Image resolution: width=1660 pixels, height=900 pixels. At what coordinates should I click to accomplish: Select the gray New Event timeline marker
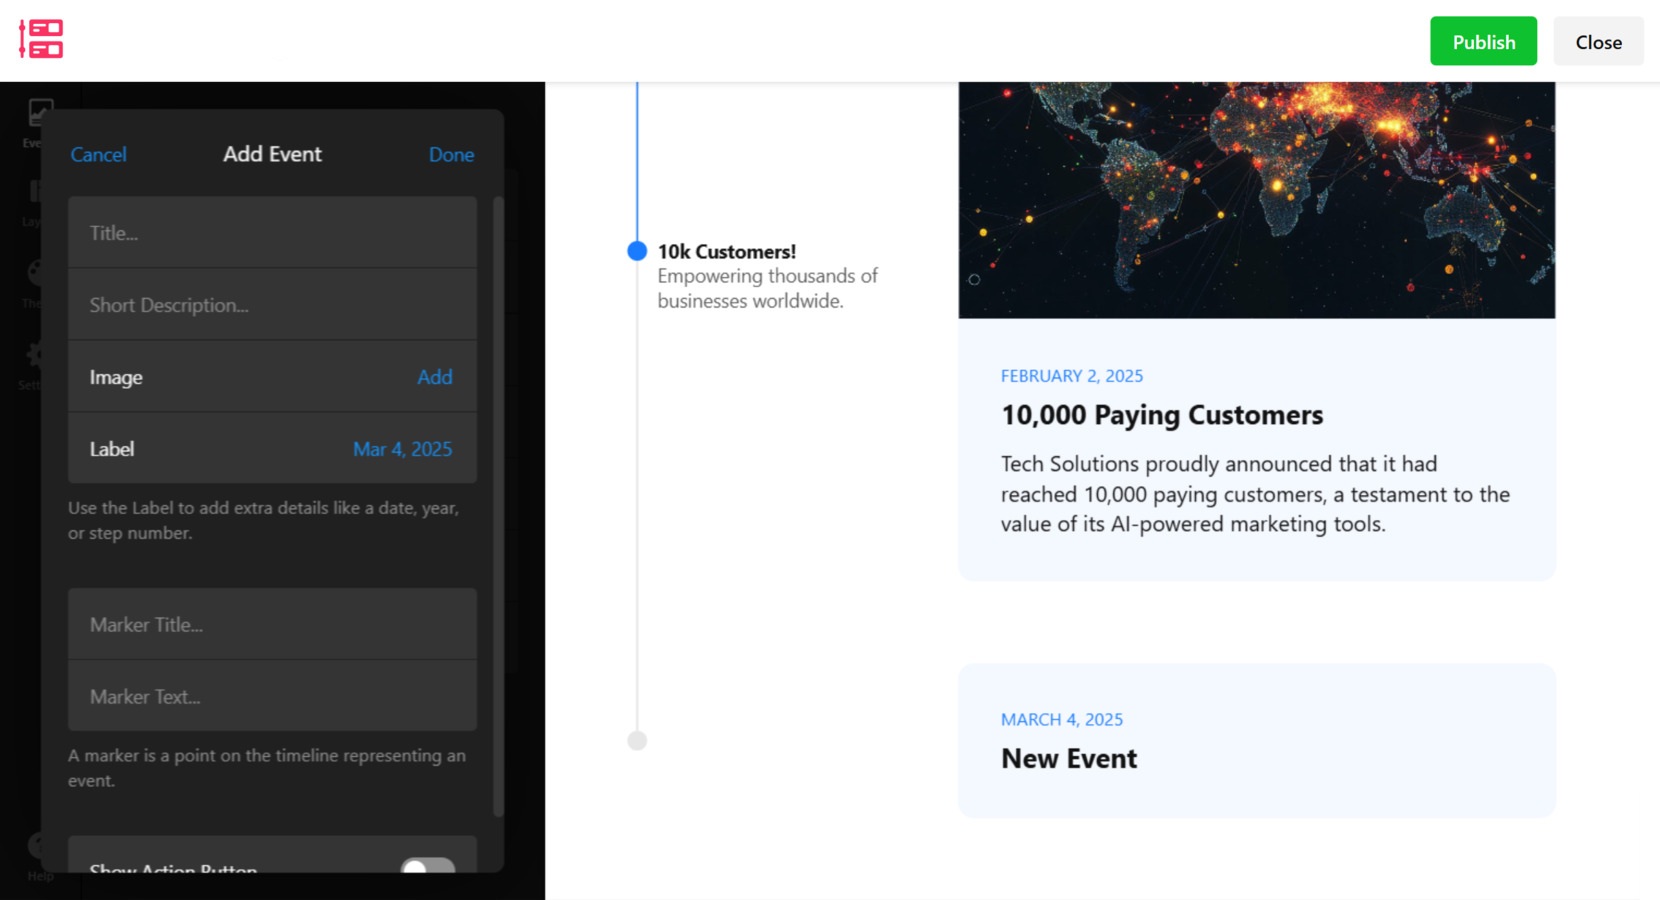pyautogui.click(x=637, y=740)
